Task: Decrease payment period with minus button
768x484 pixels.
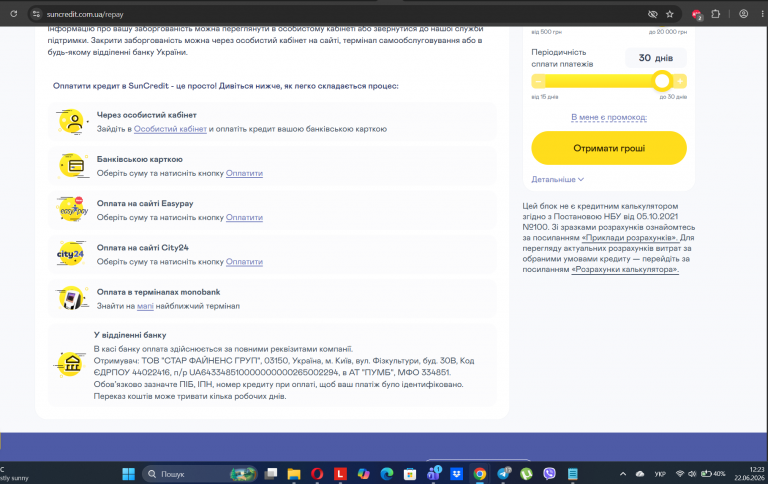Action: (538, 81)
